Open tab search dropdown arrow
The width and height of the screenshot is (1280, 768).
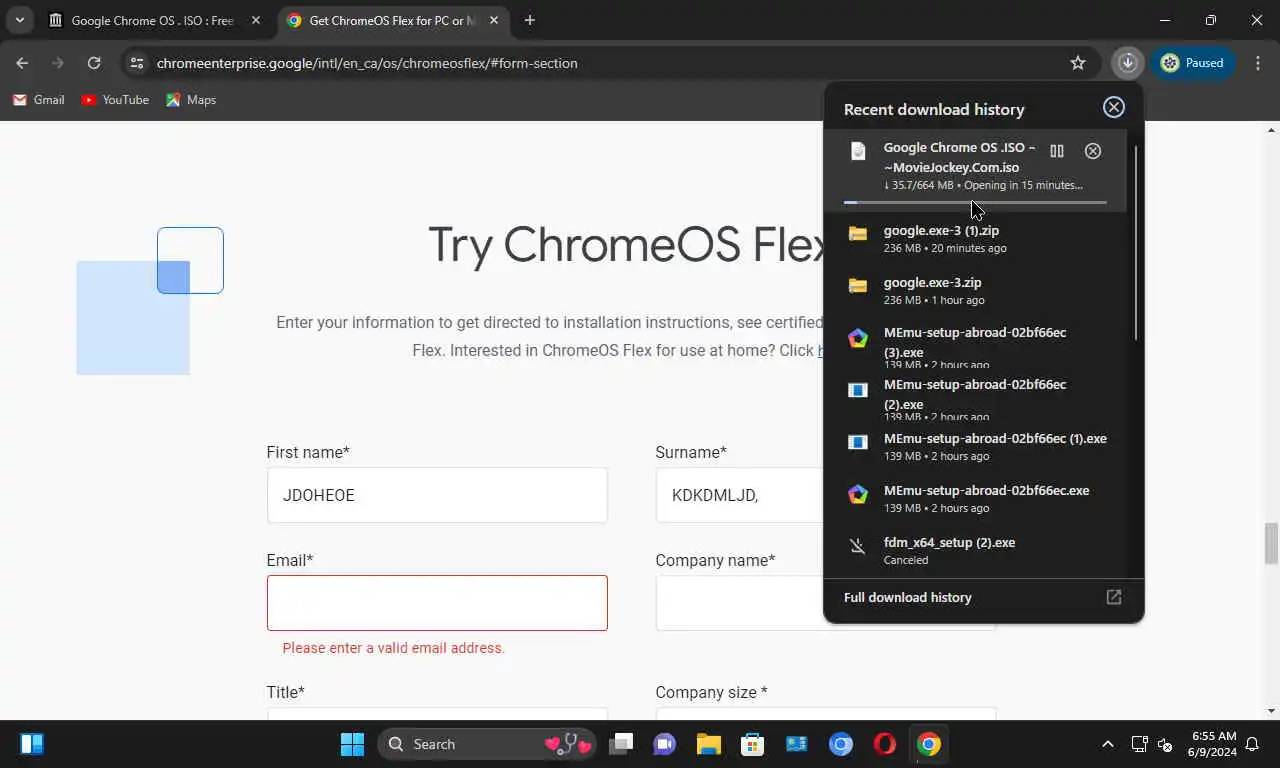19,20
